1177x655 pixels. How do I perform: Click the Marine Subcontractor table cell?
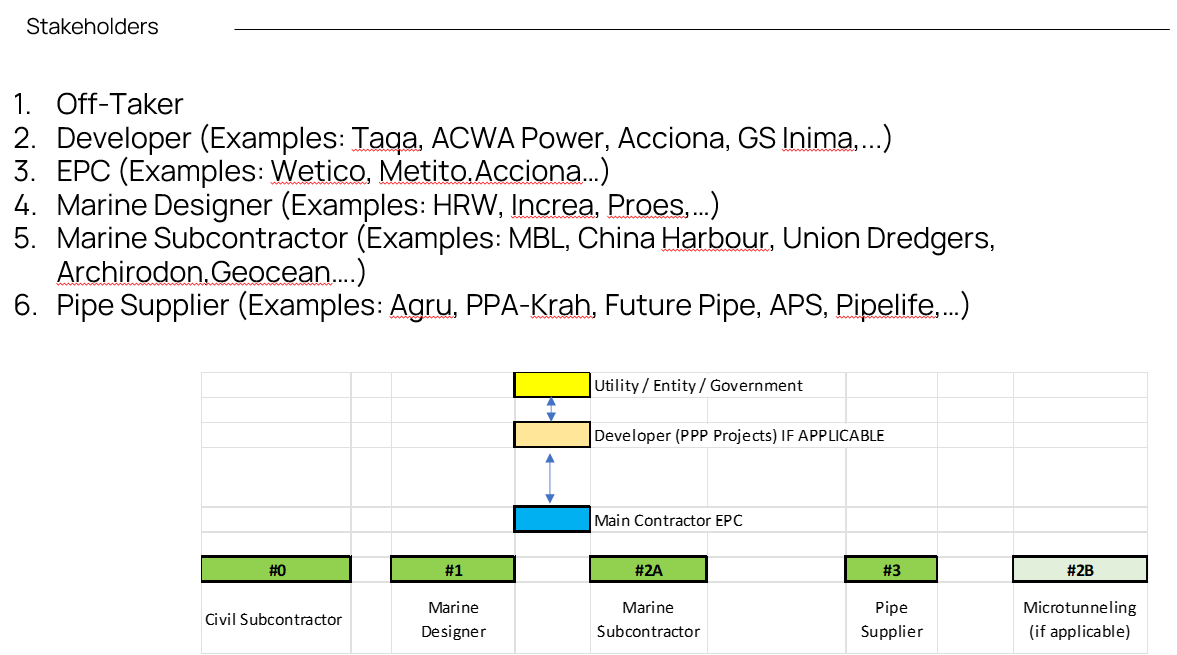click(649, 619)
